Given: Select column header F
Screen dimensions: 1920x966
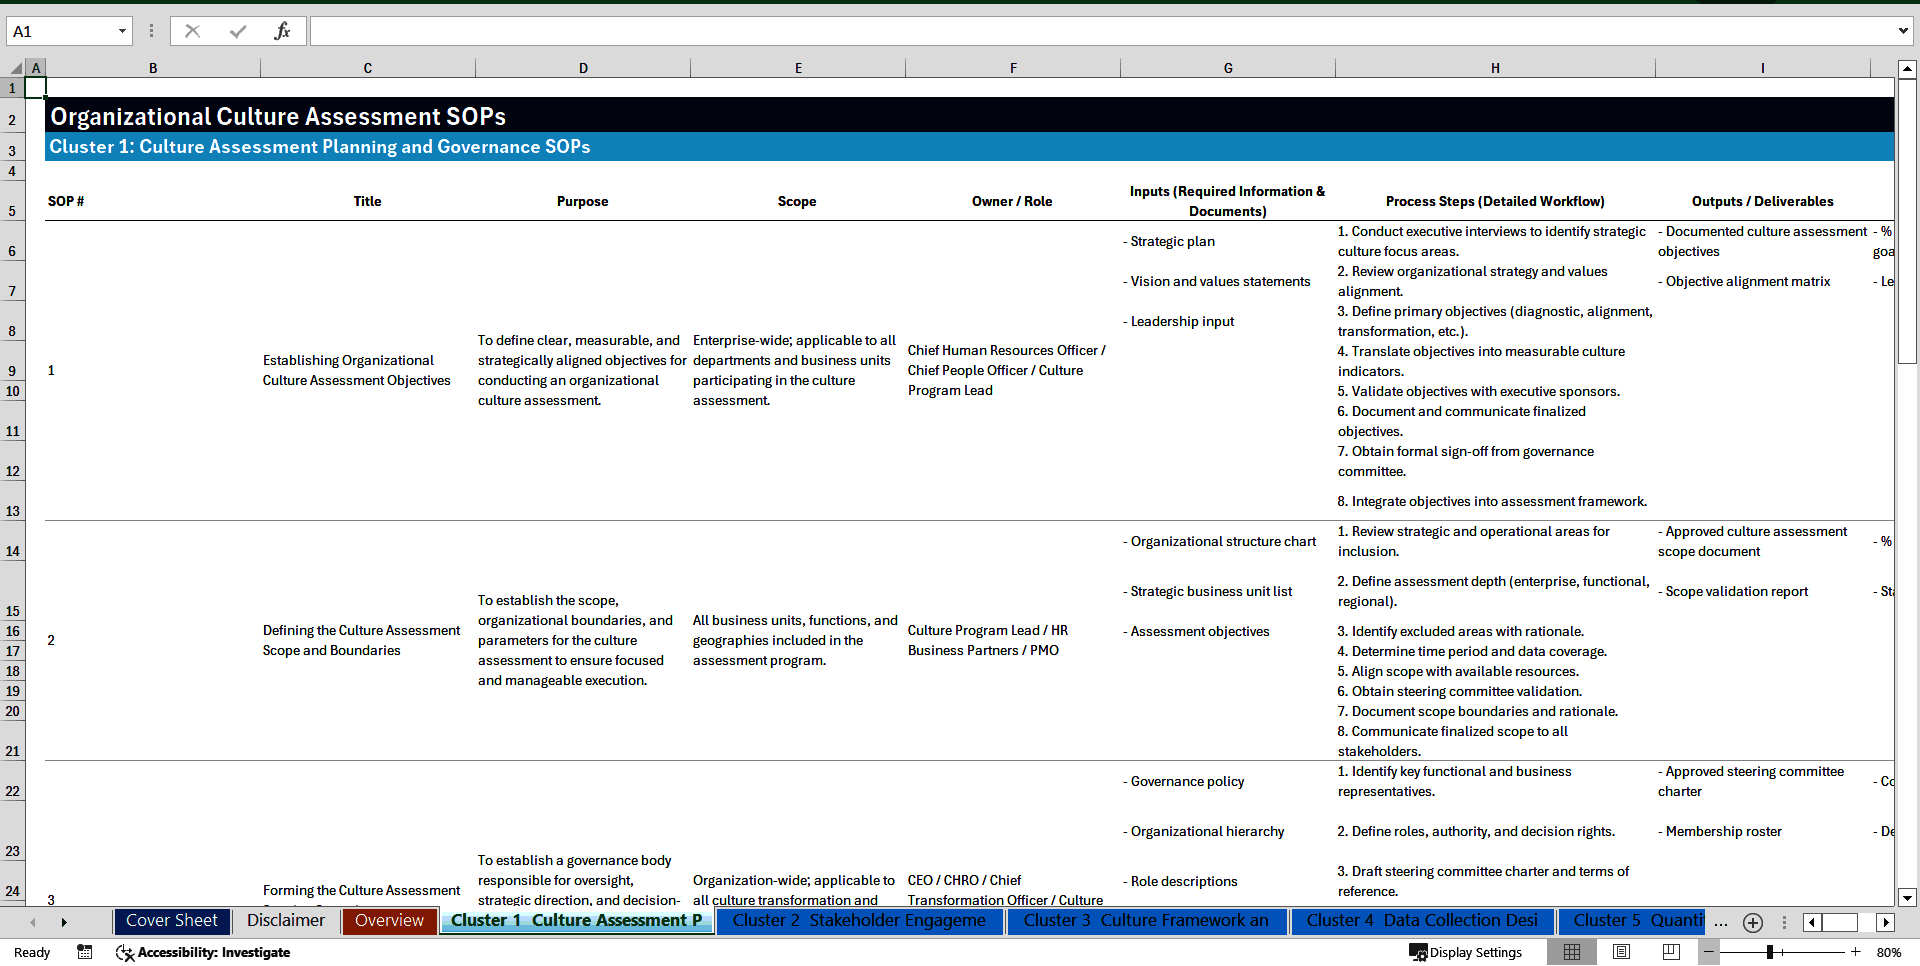Looking at the screenshot, I should pos(1013,67).
